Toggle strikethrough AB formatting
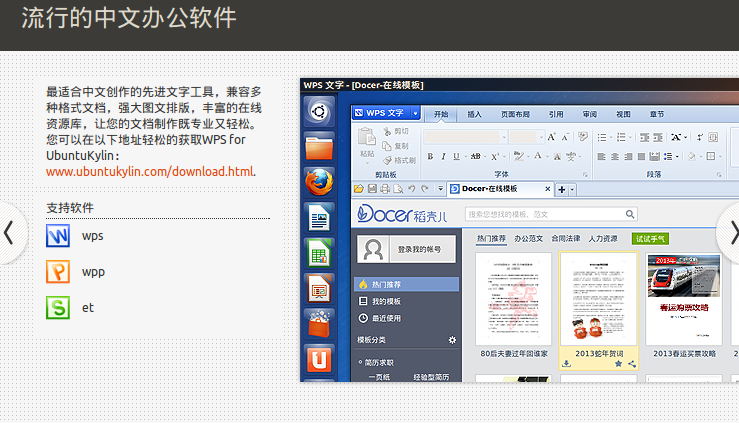The width and height of the screenshot is (739, 423). pos(476,156)
